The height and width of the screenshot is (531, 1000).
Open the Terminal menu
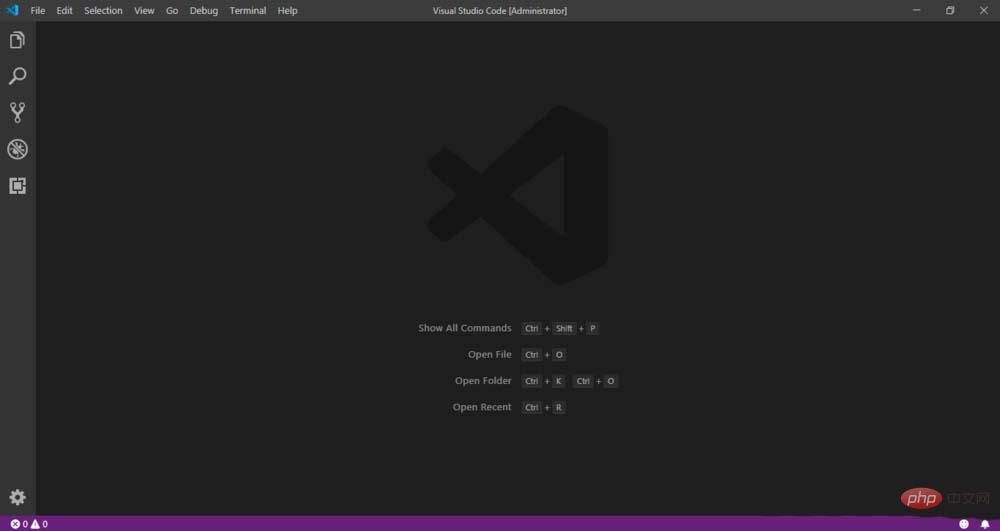[x=248, y=11]
